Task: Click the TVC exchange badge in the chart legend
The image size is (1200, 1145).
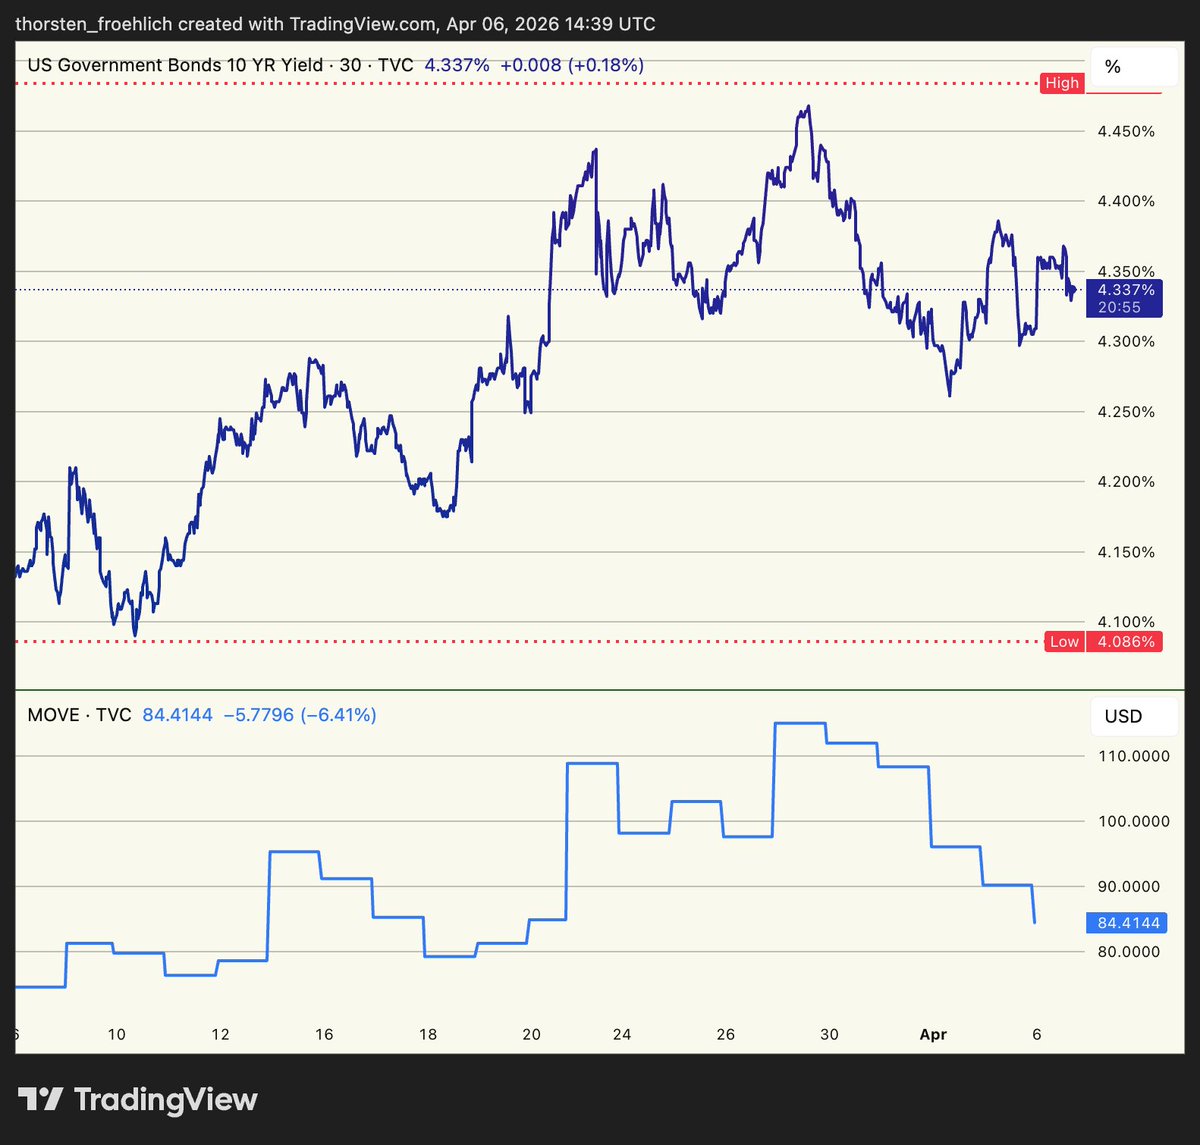Action: [x=396, y=64]
